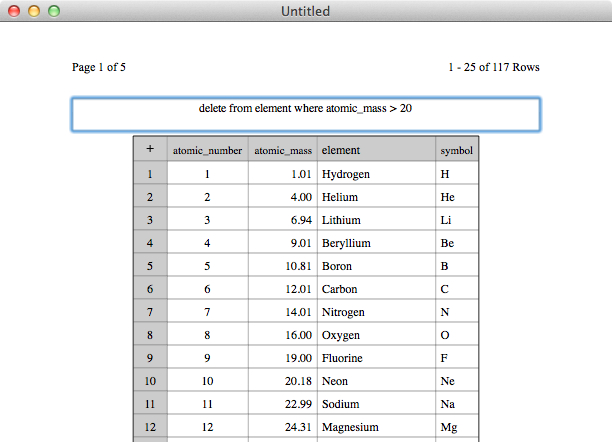Click row header 11 for Sodium
The image size is (612, 442).
point(150,404)
